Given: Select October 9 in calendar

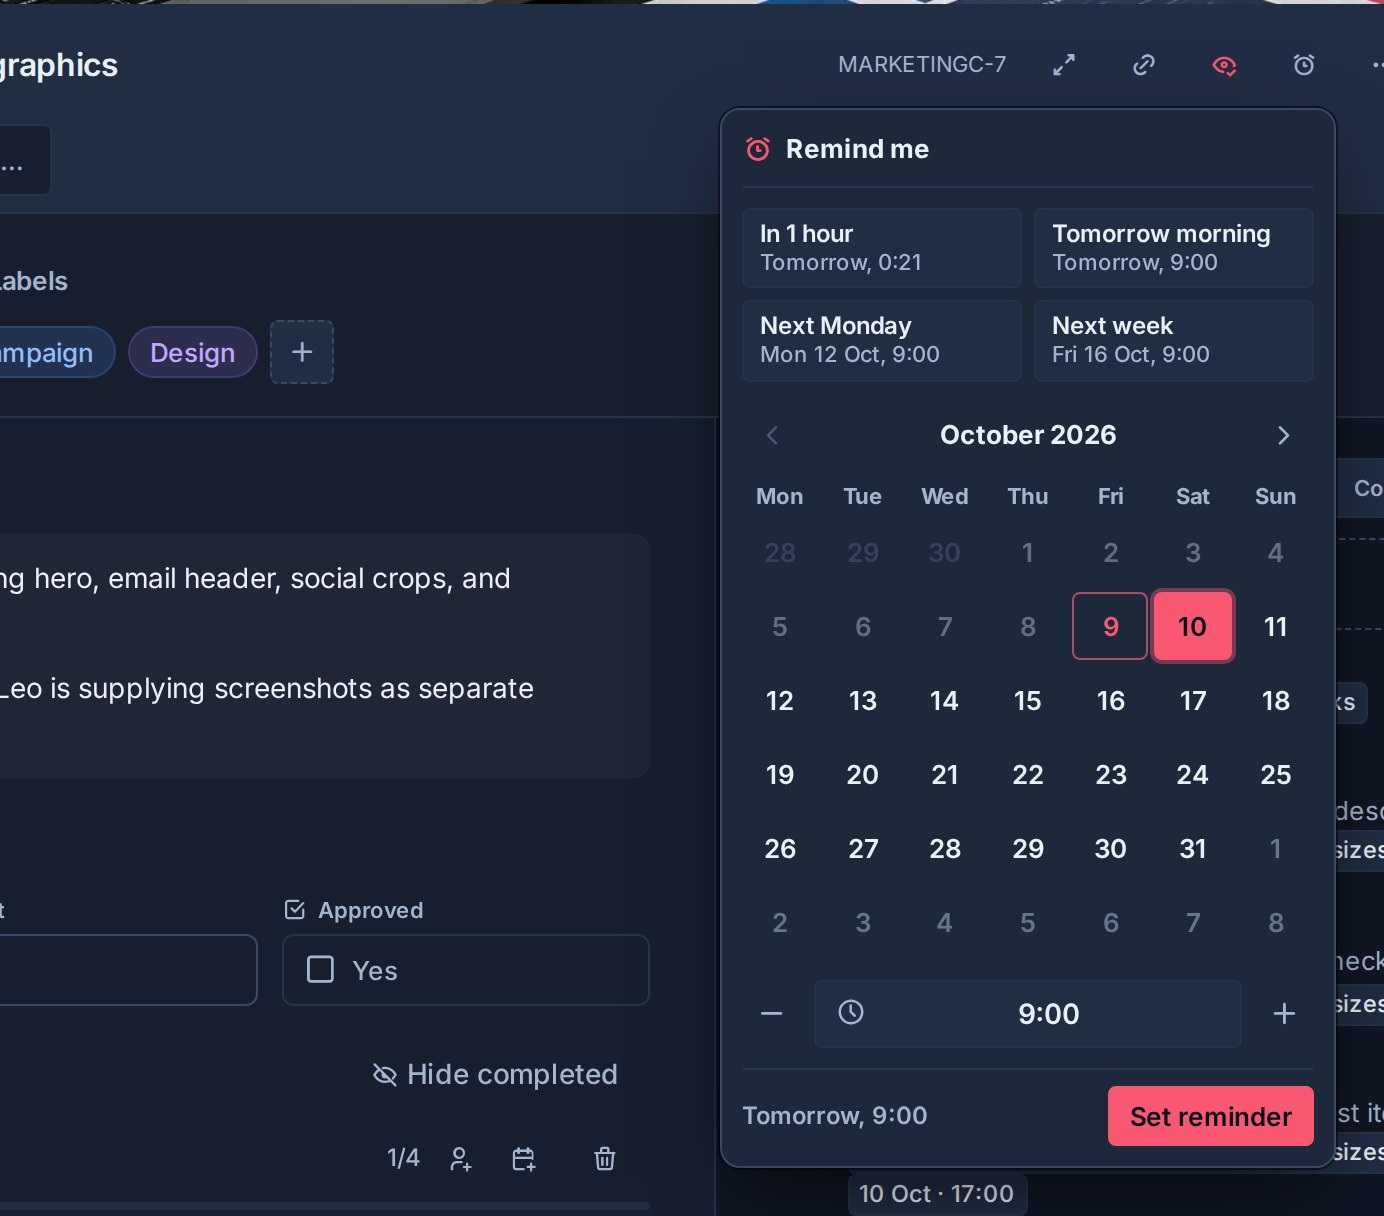Looking at the screenshot, I should [1110, 626].
